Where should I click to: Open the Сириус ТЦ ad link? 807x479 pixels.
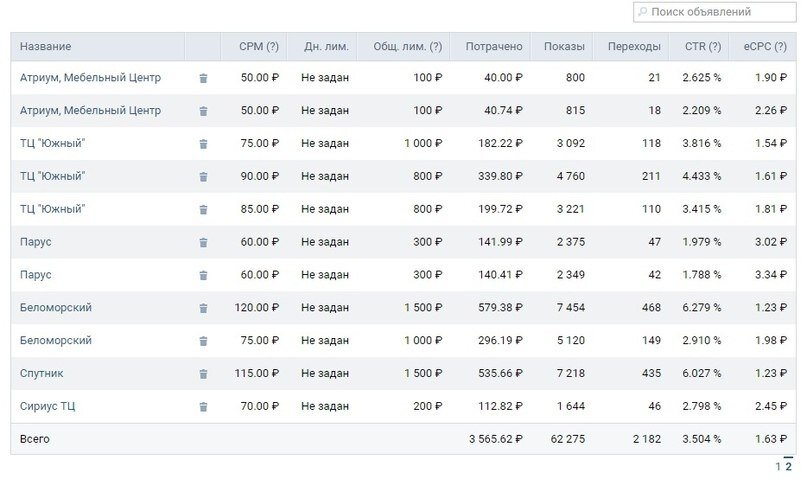click(47, 406)
